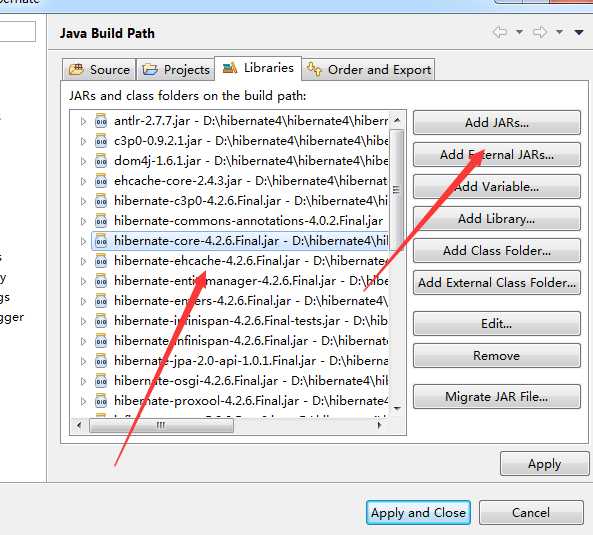
Task: Click the hibernate-proxool-4.2.6.Final.jar file icon
Action: point(101,401)
